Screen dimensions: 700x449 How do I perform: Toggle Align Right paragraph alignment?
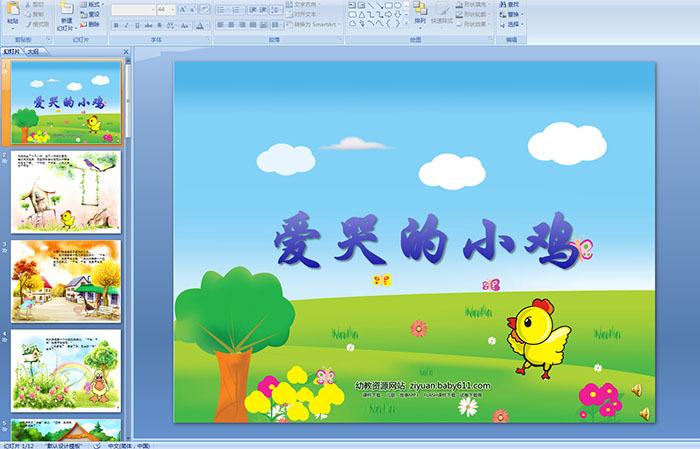click(242, 25)
